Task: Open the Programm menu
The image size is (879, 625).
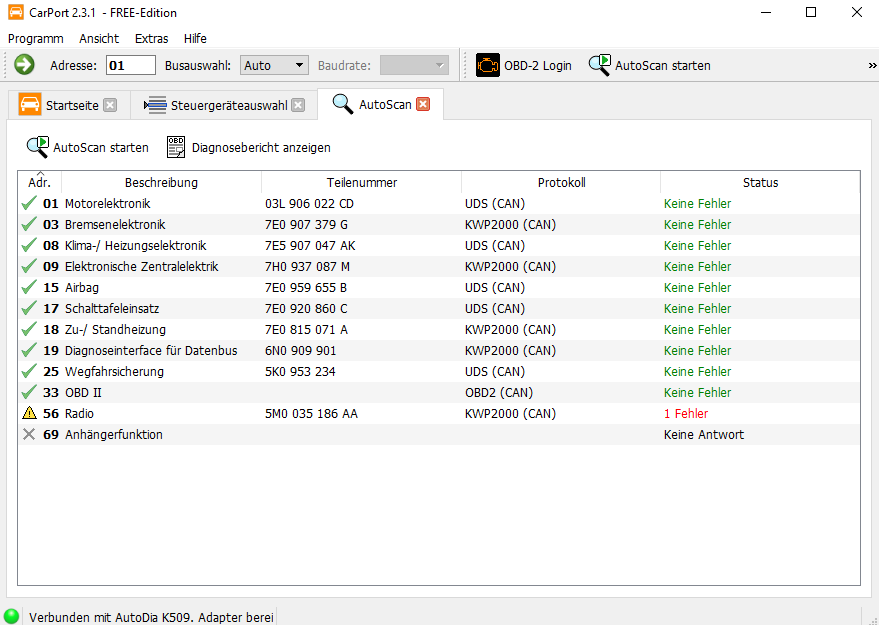Action: pos(35,38)
